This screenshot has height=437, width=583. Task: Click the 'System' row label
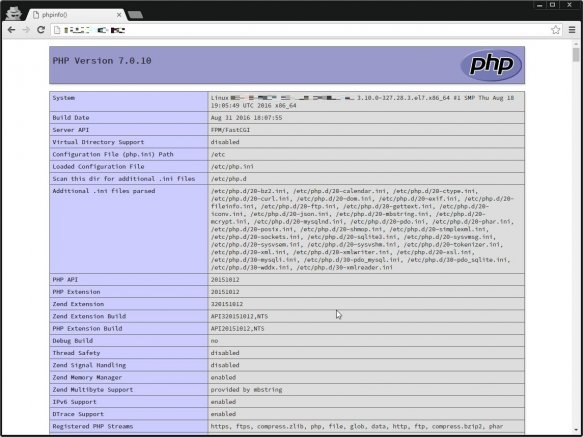pos(64,98)
